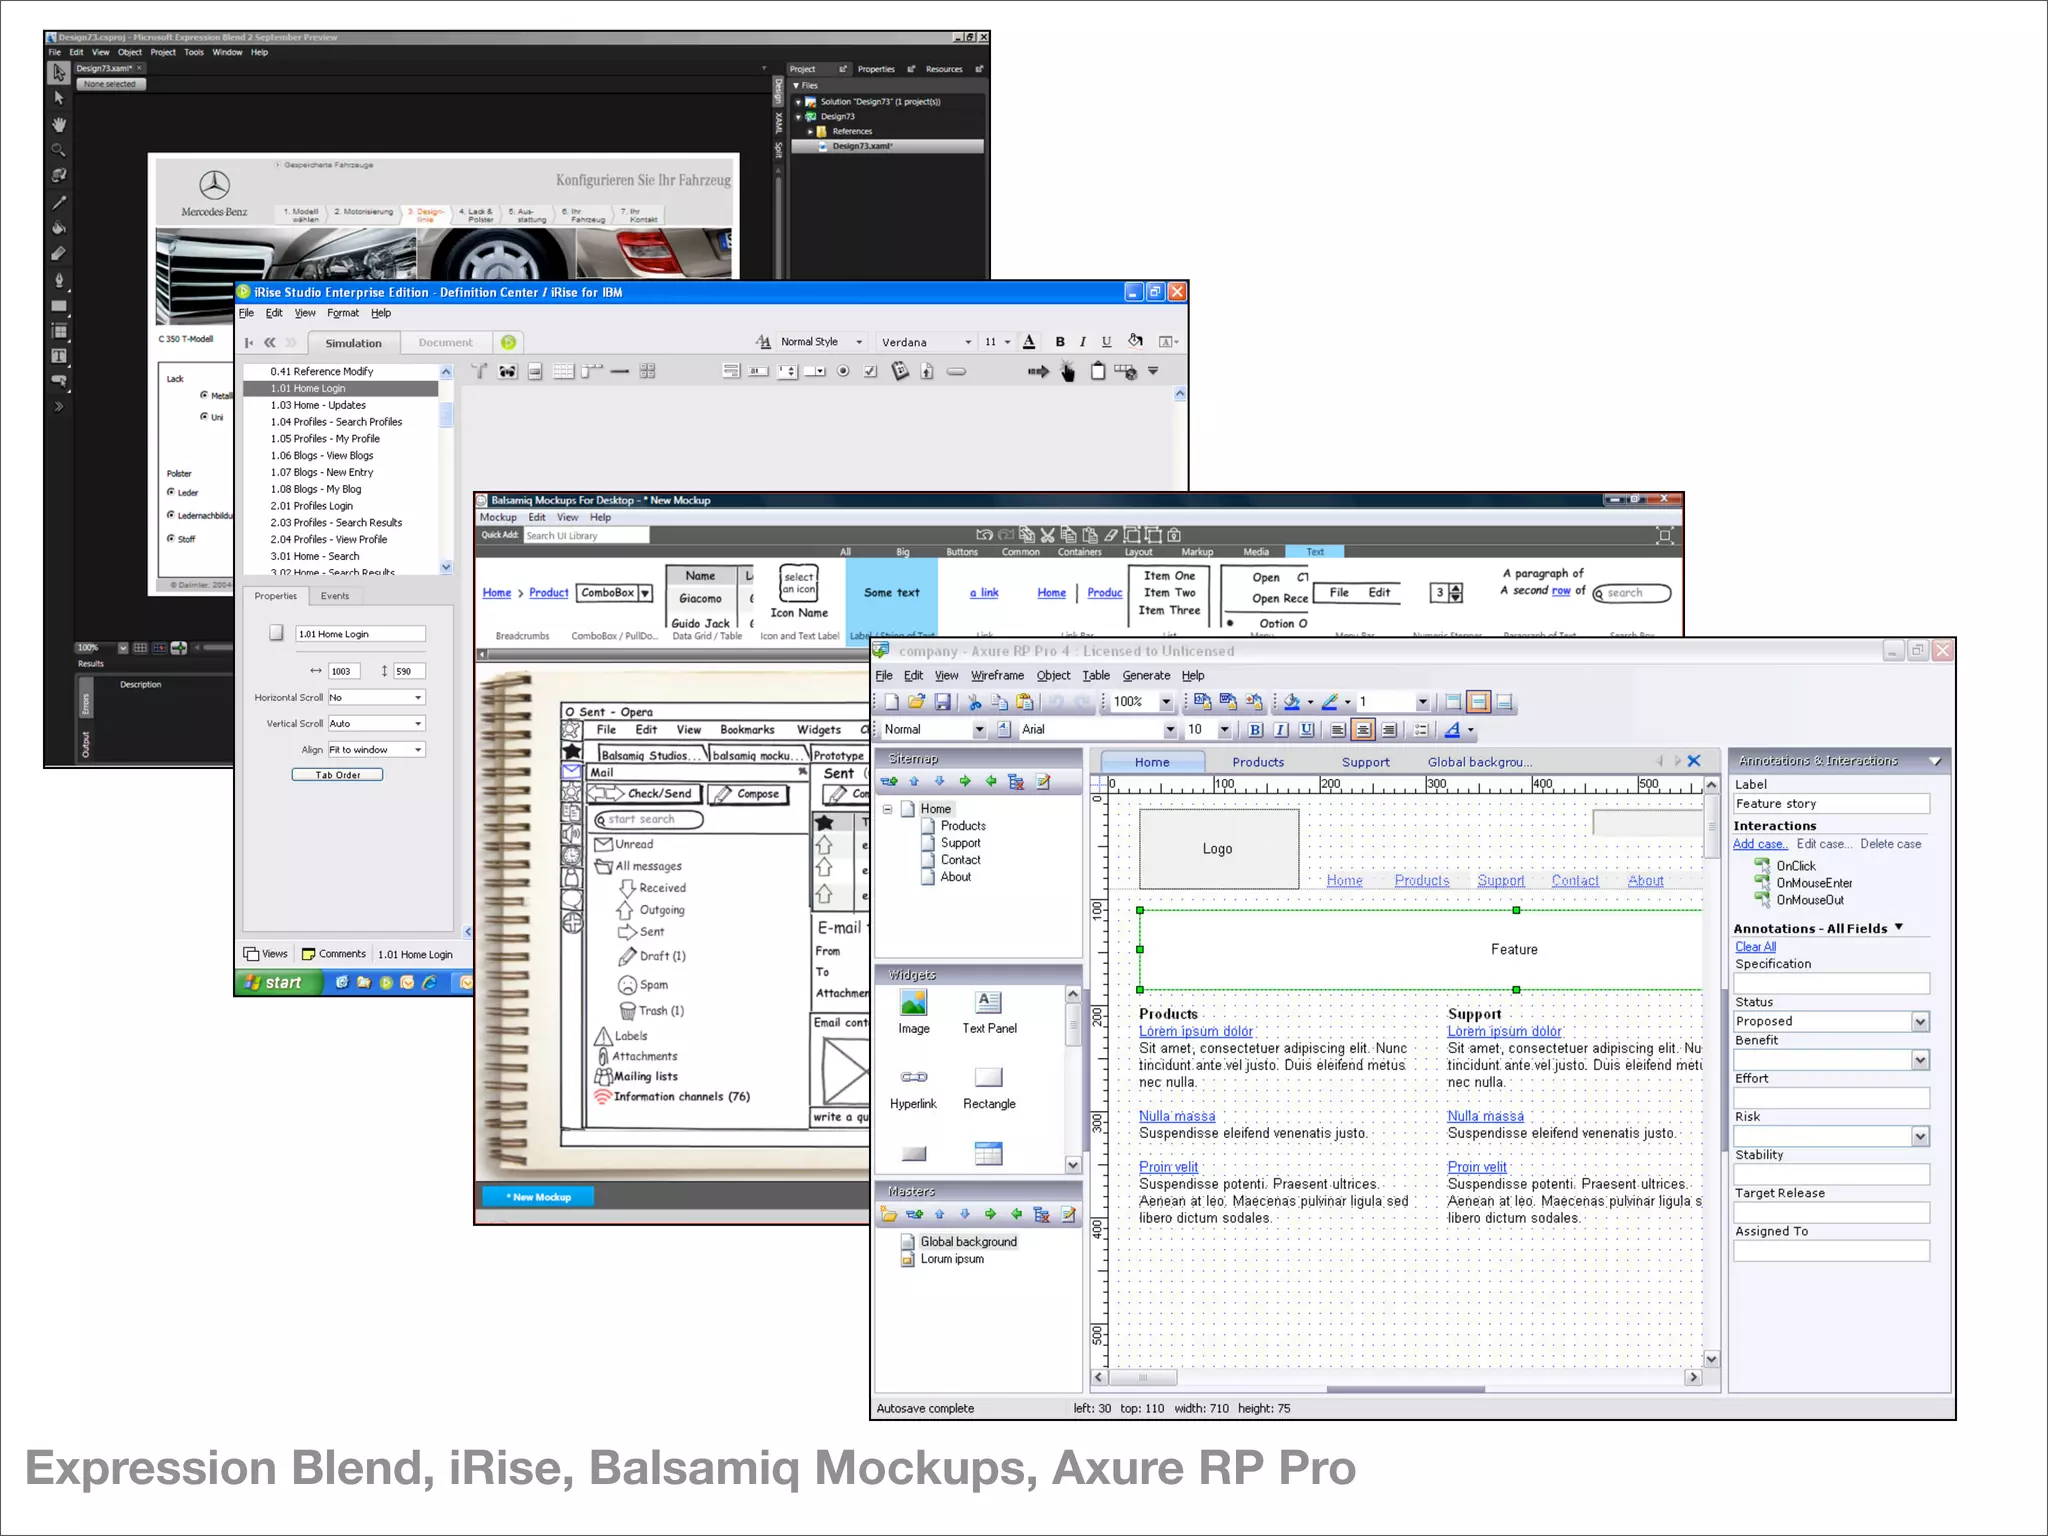
Task: Select the Uni radio button in Blend canvas
Action: tap(204, 416)
